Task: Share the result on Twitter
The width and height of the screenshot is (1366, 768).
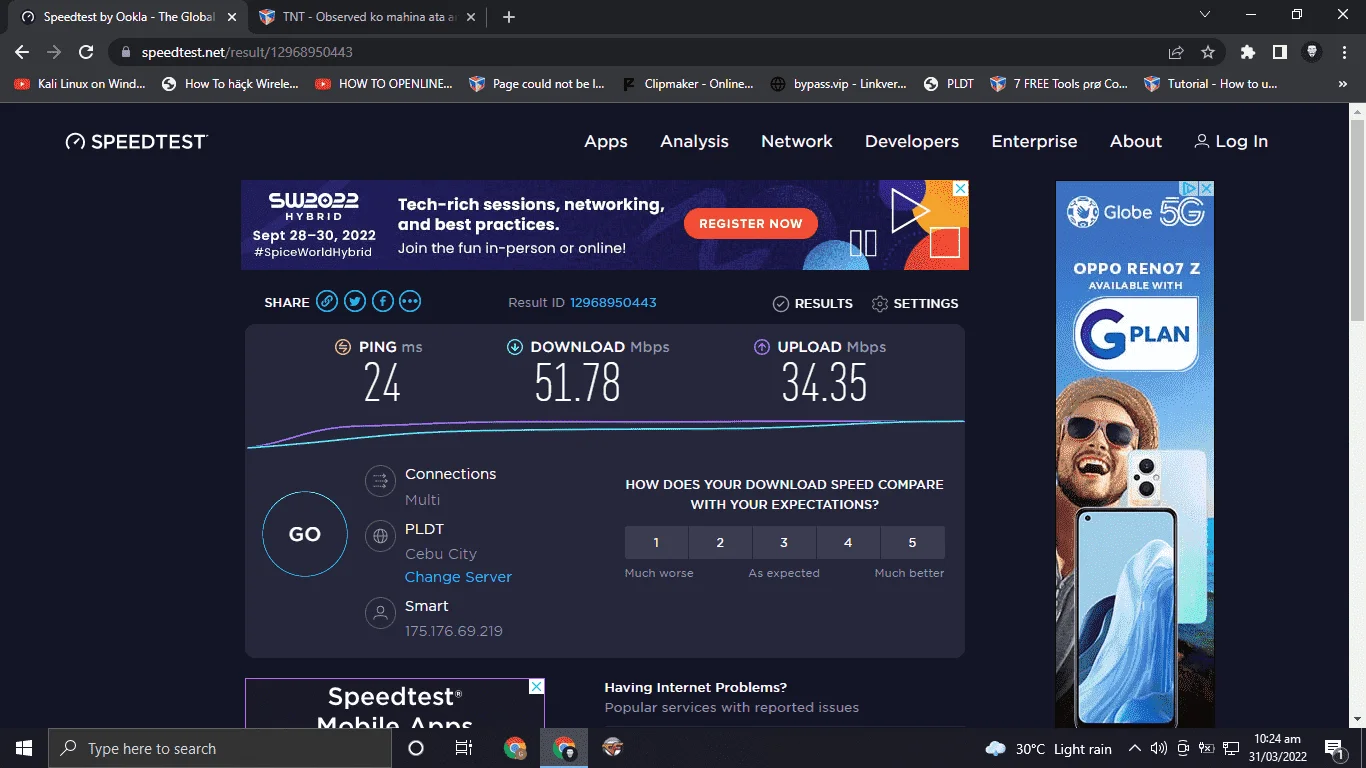Action: pyautogui.click(x=355, y=302)
